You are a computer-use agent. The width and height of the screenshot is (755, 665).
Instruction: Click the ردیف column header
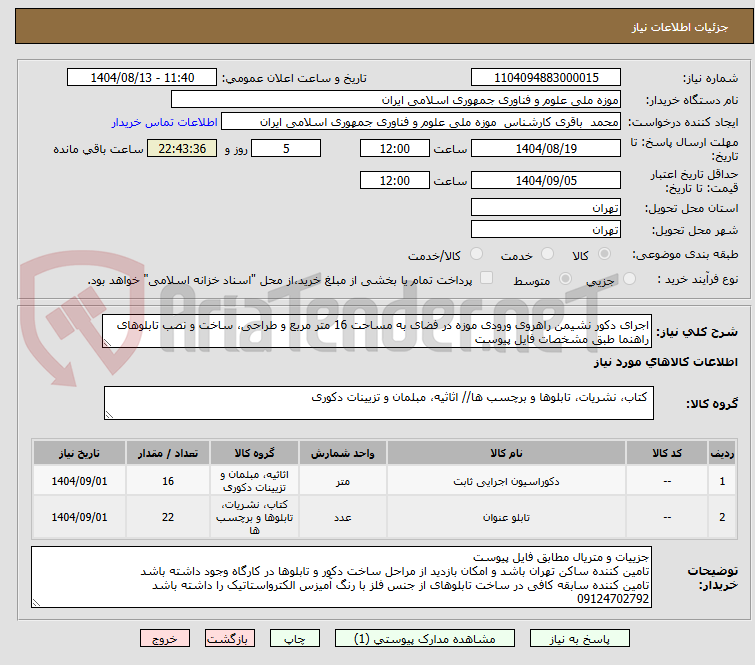pyautogui.click(x=722, y=453)
